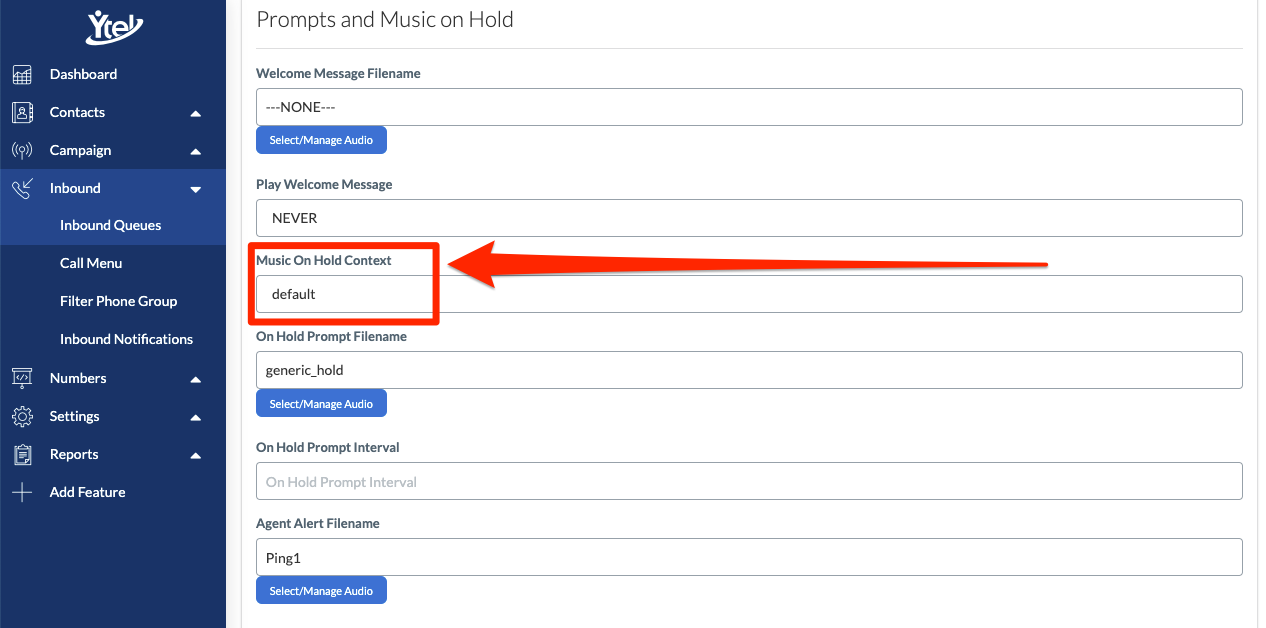This screenshot has height=628, width=1266.
Task: Expand the Contacts menu arrow
Action: 196,113
